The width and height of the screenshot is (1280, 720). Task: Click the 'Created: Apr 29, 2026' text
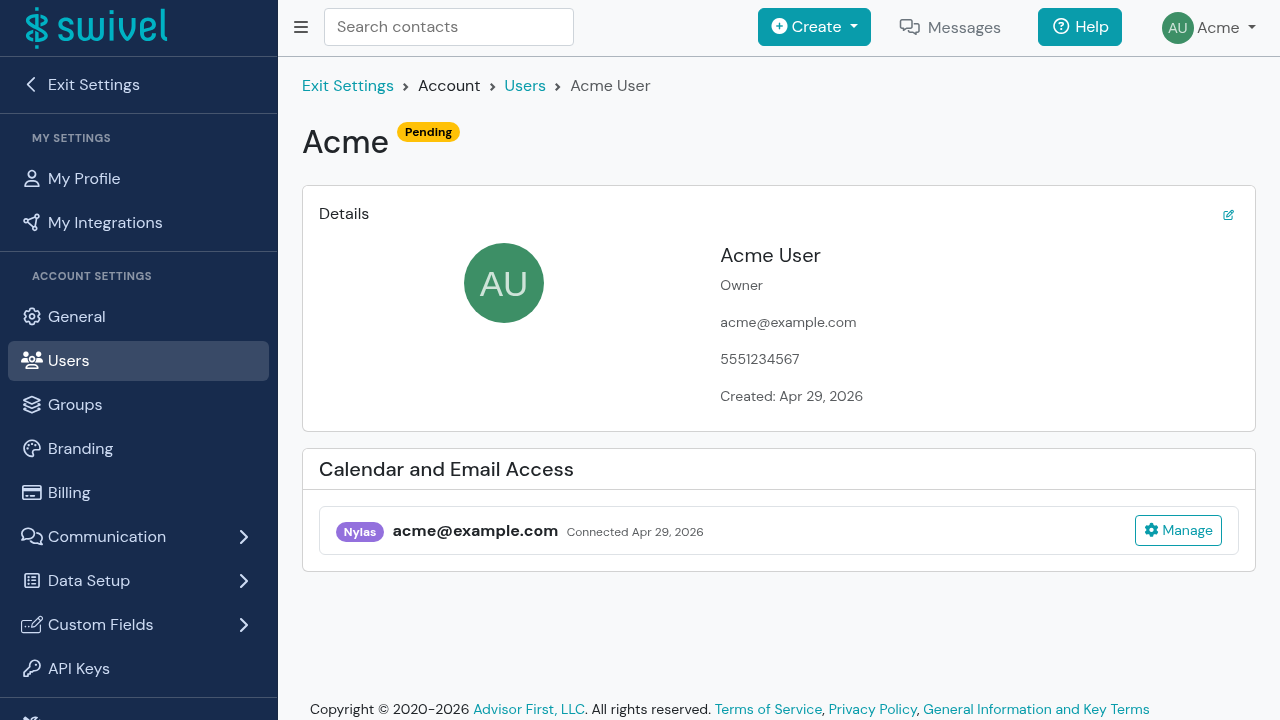(x=791, y=396)
